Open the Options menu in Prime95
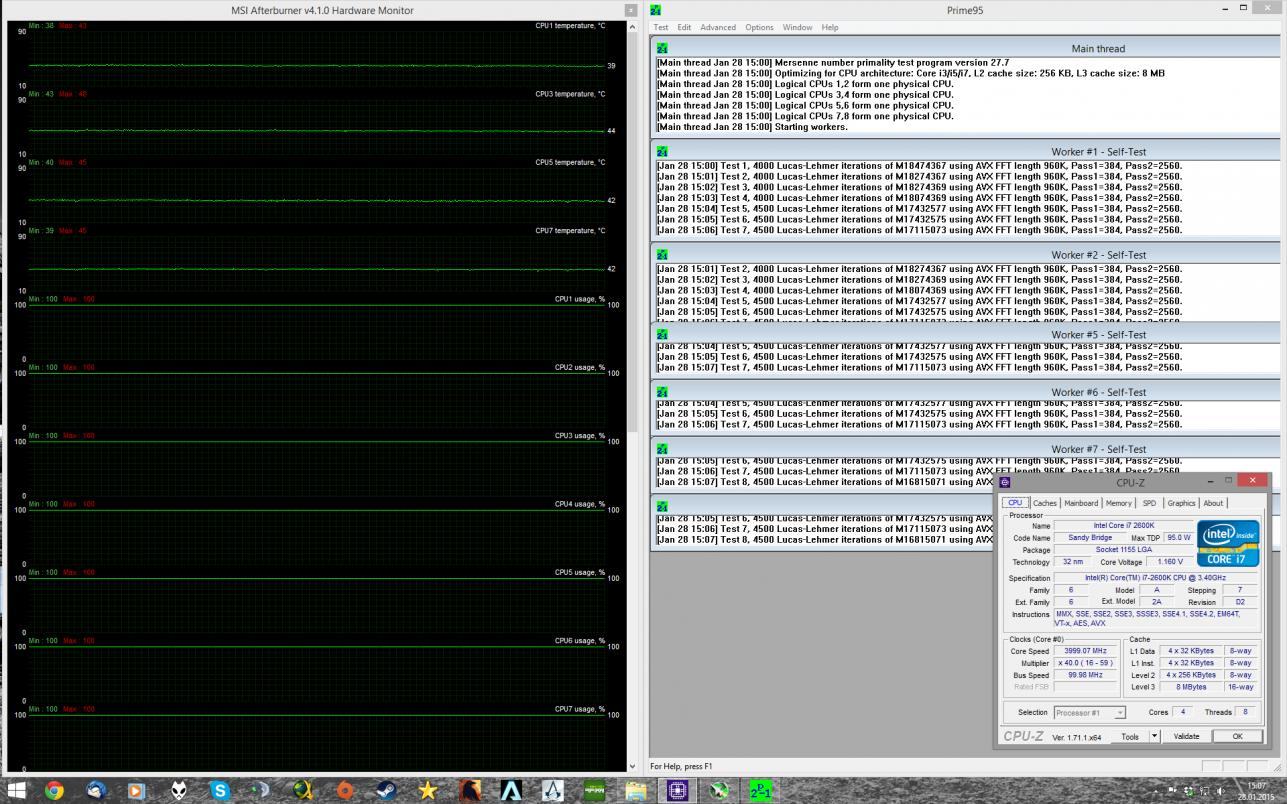This screenshot has width=1287, height=804. click(x=759, y=27)
